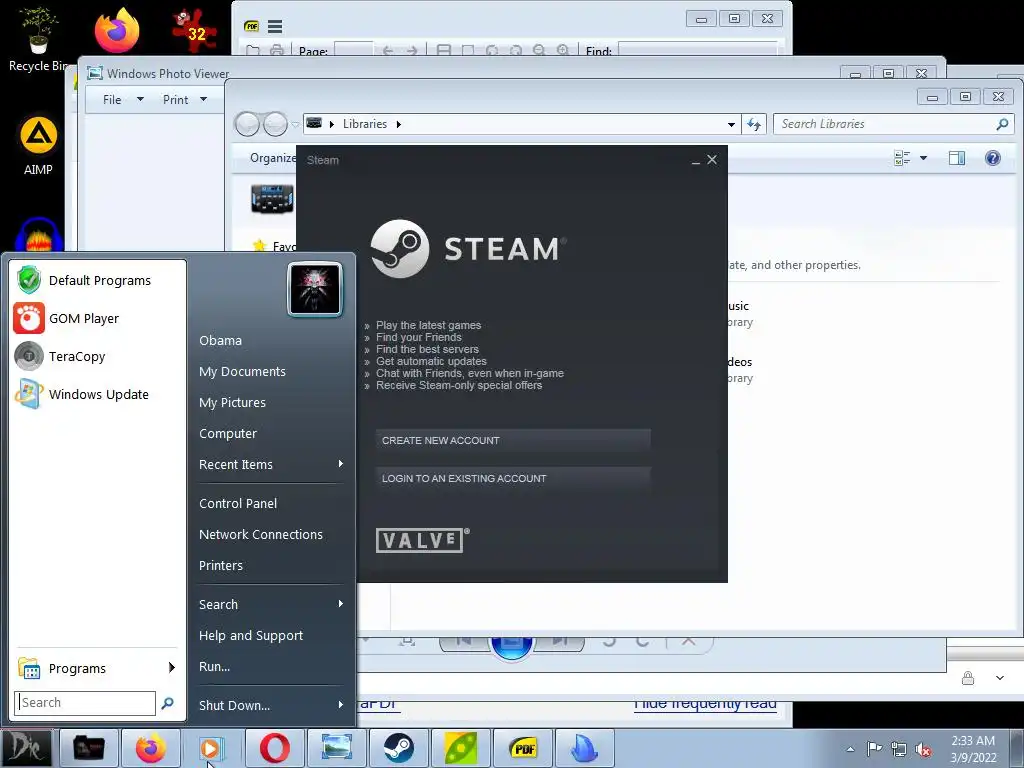Screen dimensions: 1024x768
Task: Click the Libraries breadcrumb in address bar
Action: click(x=364, y=124)
